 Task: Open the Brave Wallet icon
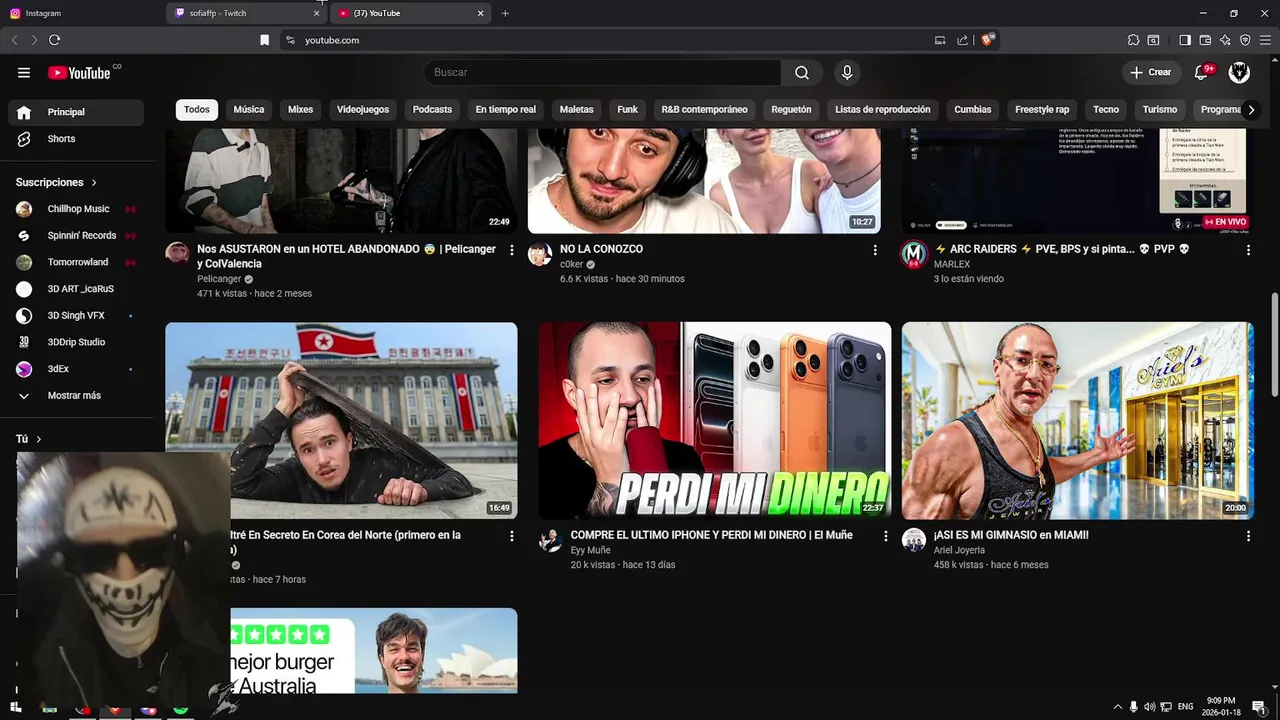(1205, 40)
